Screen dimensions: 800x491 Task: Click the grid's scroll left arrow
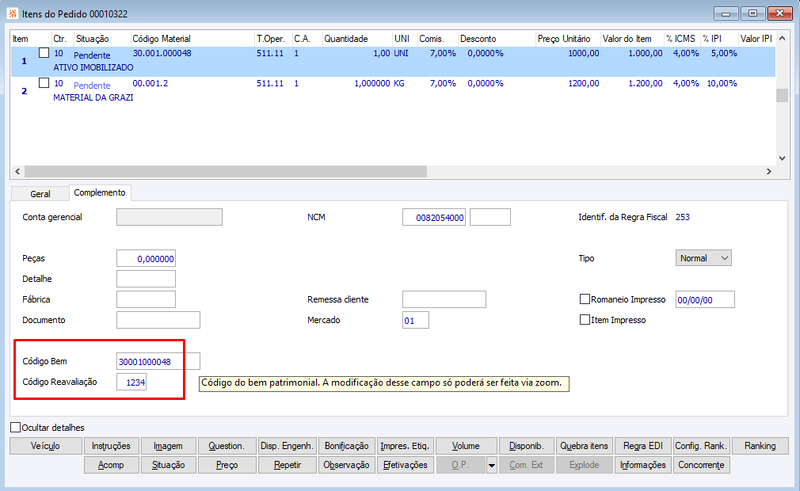click(17, 171)
